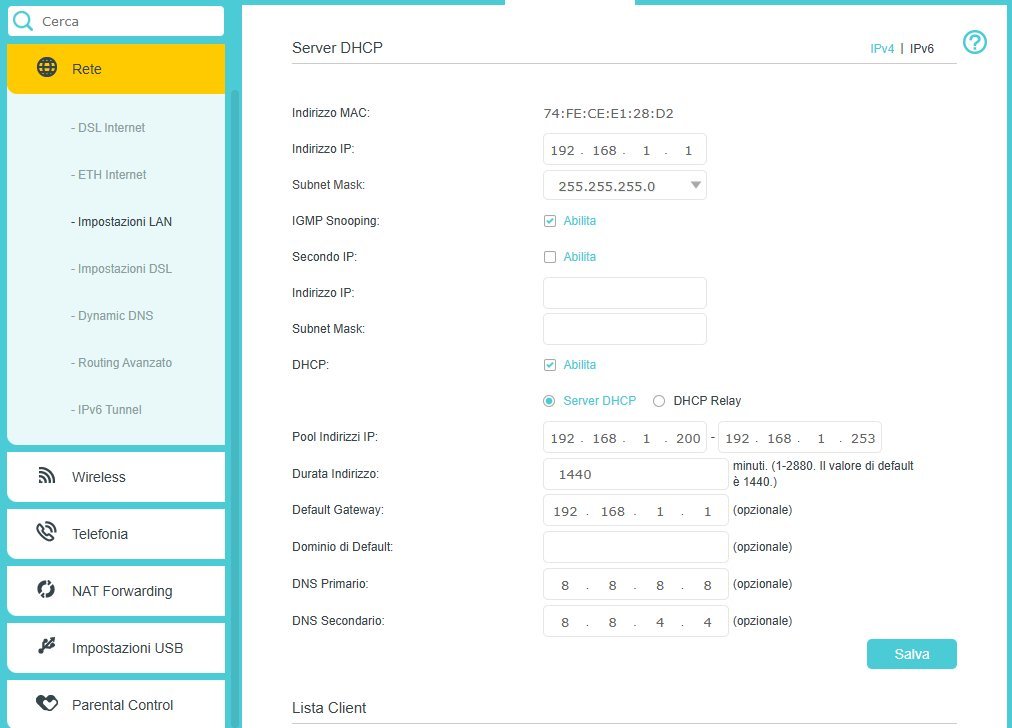Click the Impostazioni USB plug icon
This screenshot has width=1012, height=728.
click(47, 647)
